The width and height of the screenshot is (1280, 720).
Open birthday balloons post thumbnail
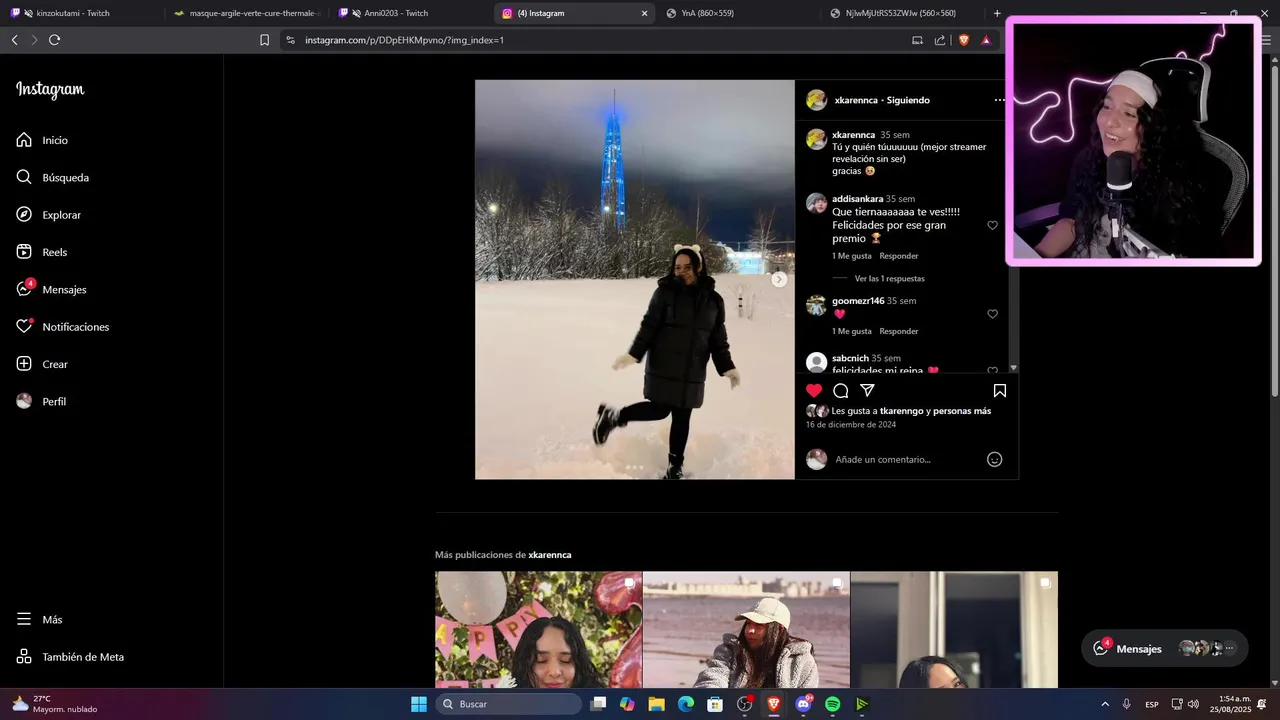pos(538,629)
